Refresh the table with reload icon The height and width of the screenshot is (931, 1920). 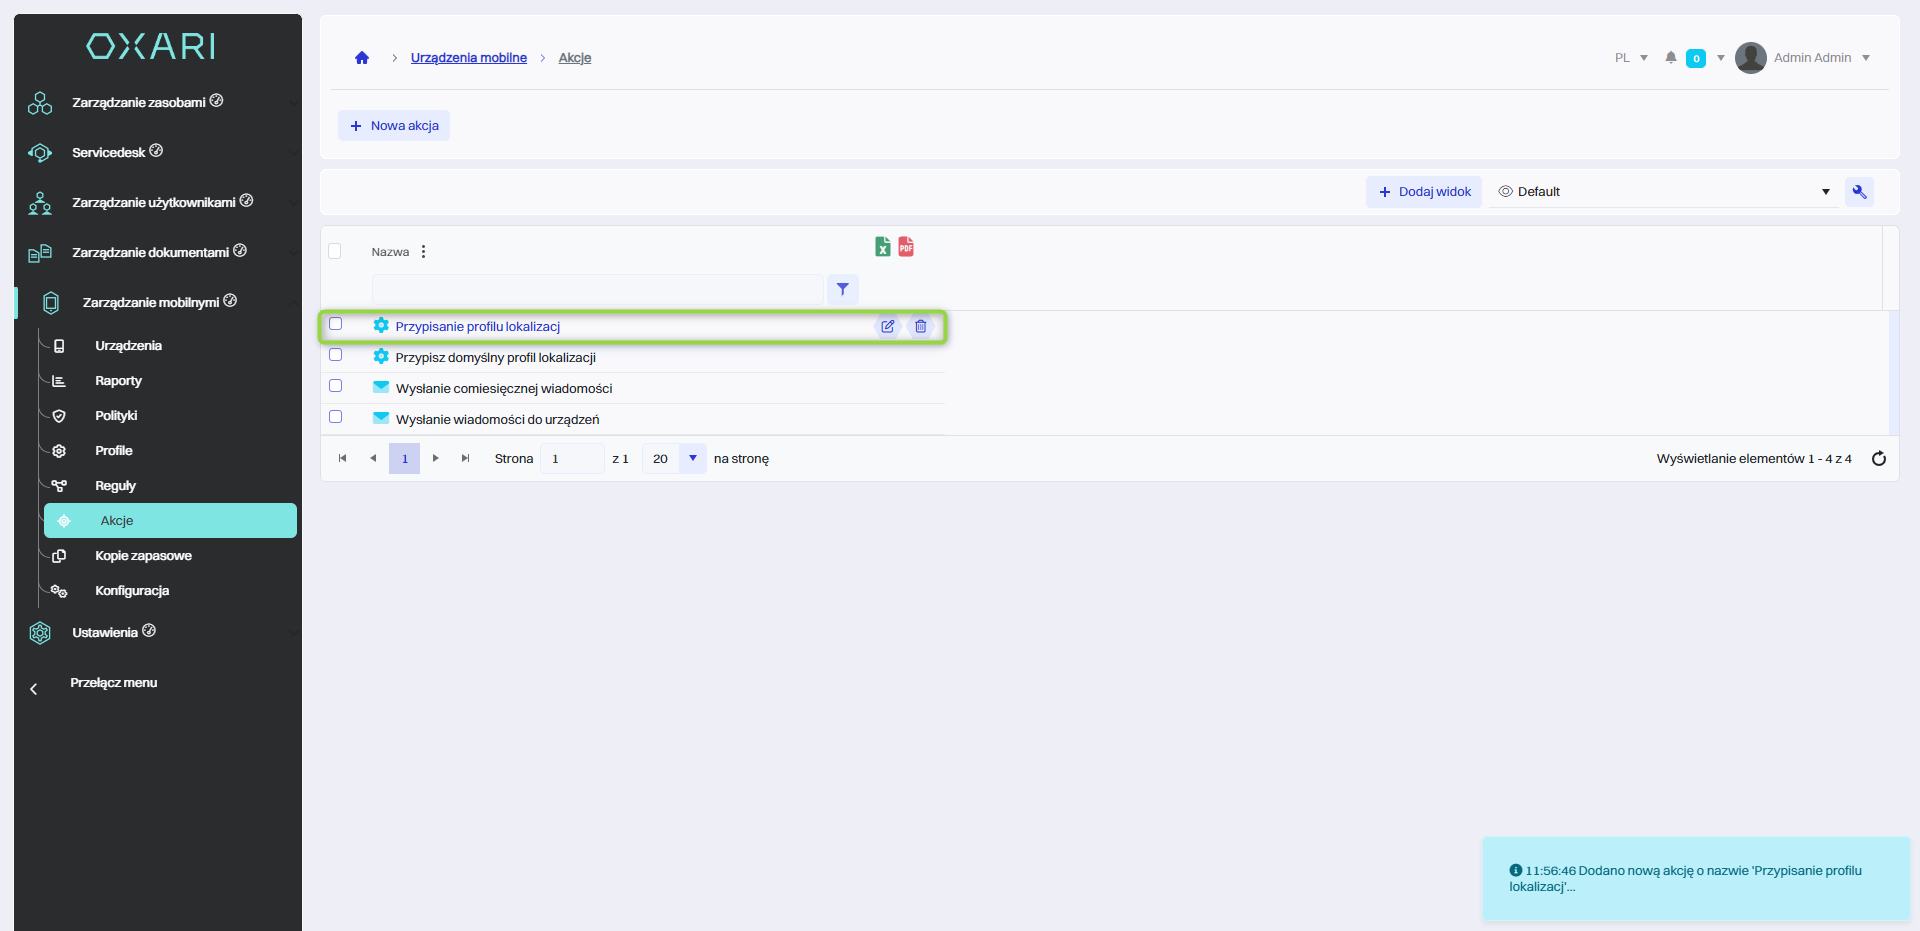coord(1878,458)
